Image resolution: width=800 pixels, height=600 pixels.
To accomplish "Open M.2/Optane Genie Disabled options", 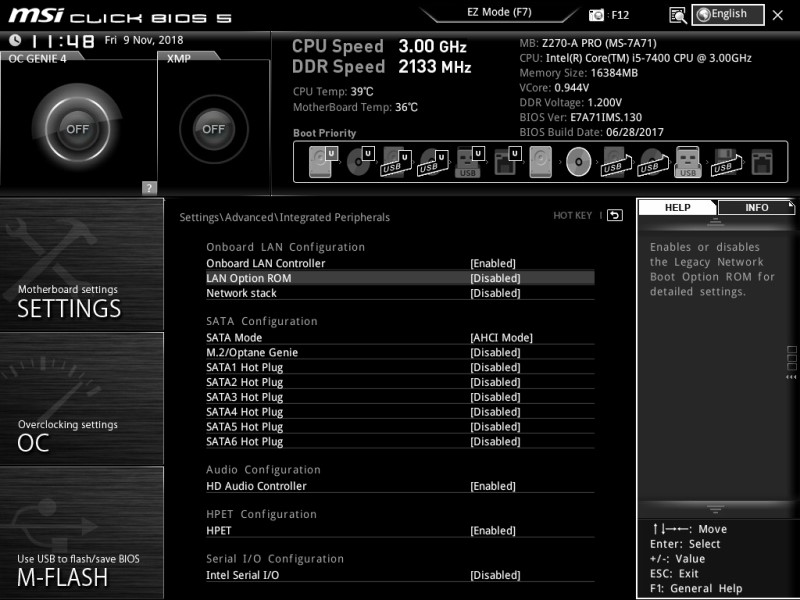I will (495, 353).
